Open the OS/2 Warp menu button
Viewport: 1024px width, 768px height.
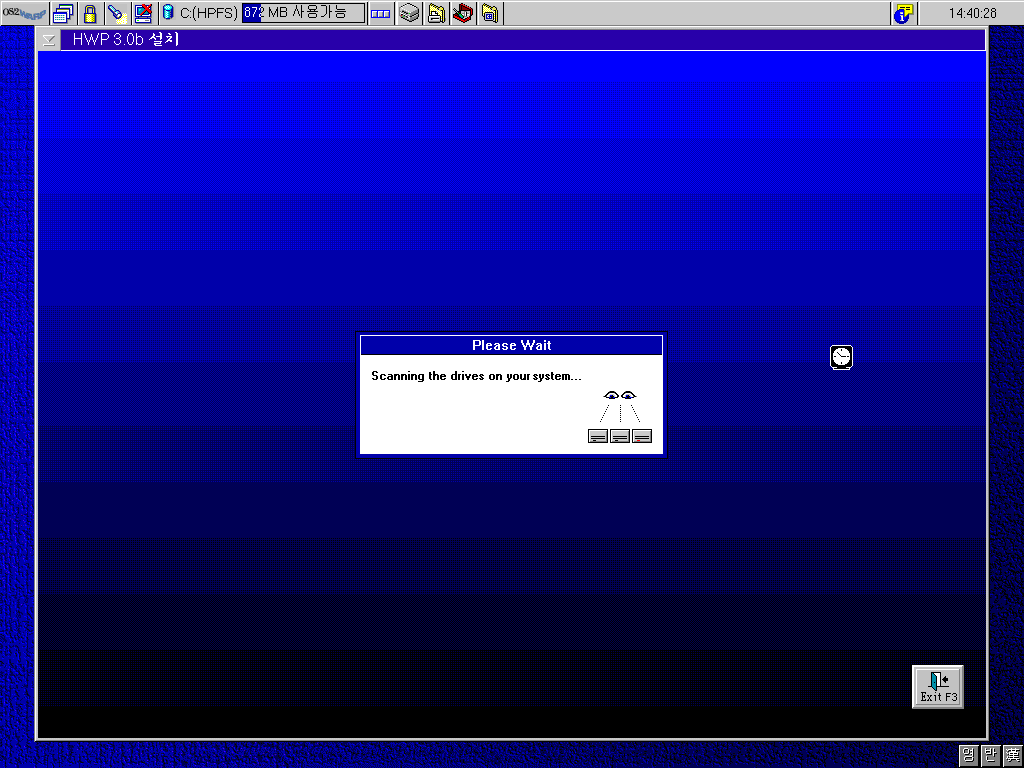click(x=24, y=13)
